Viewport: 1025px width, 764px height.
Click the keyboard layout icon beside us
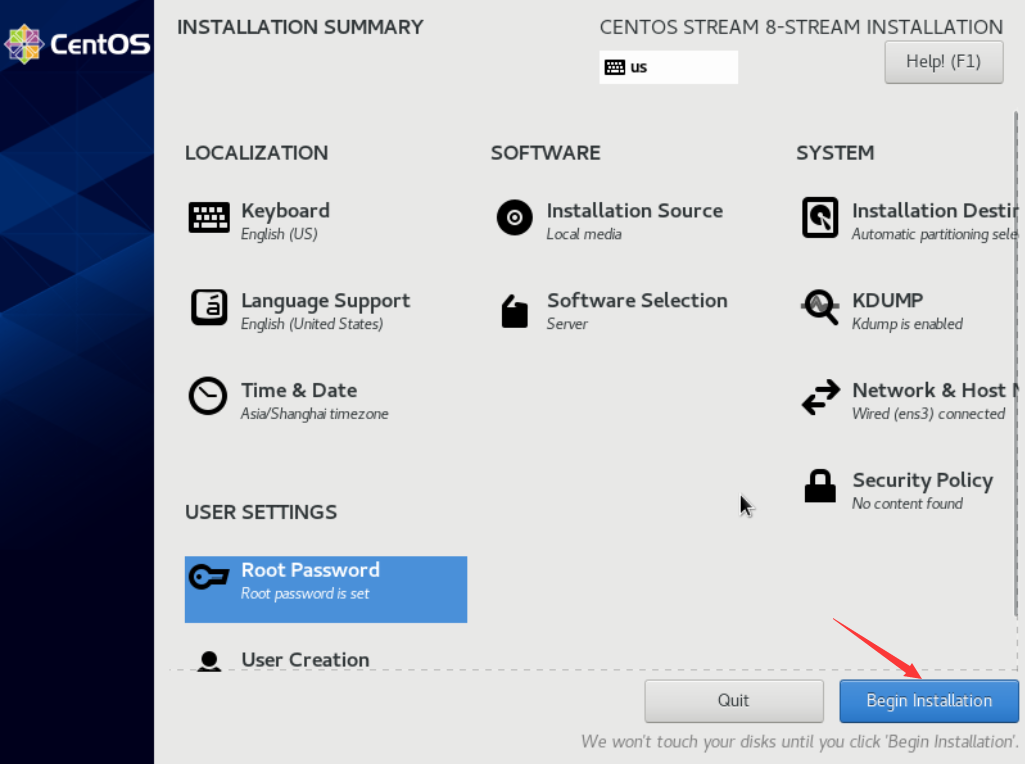[x=614, y=67]
